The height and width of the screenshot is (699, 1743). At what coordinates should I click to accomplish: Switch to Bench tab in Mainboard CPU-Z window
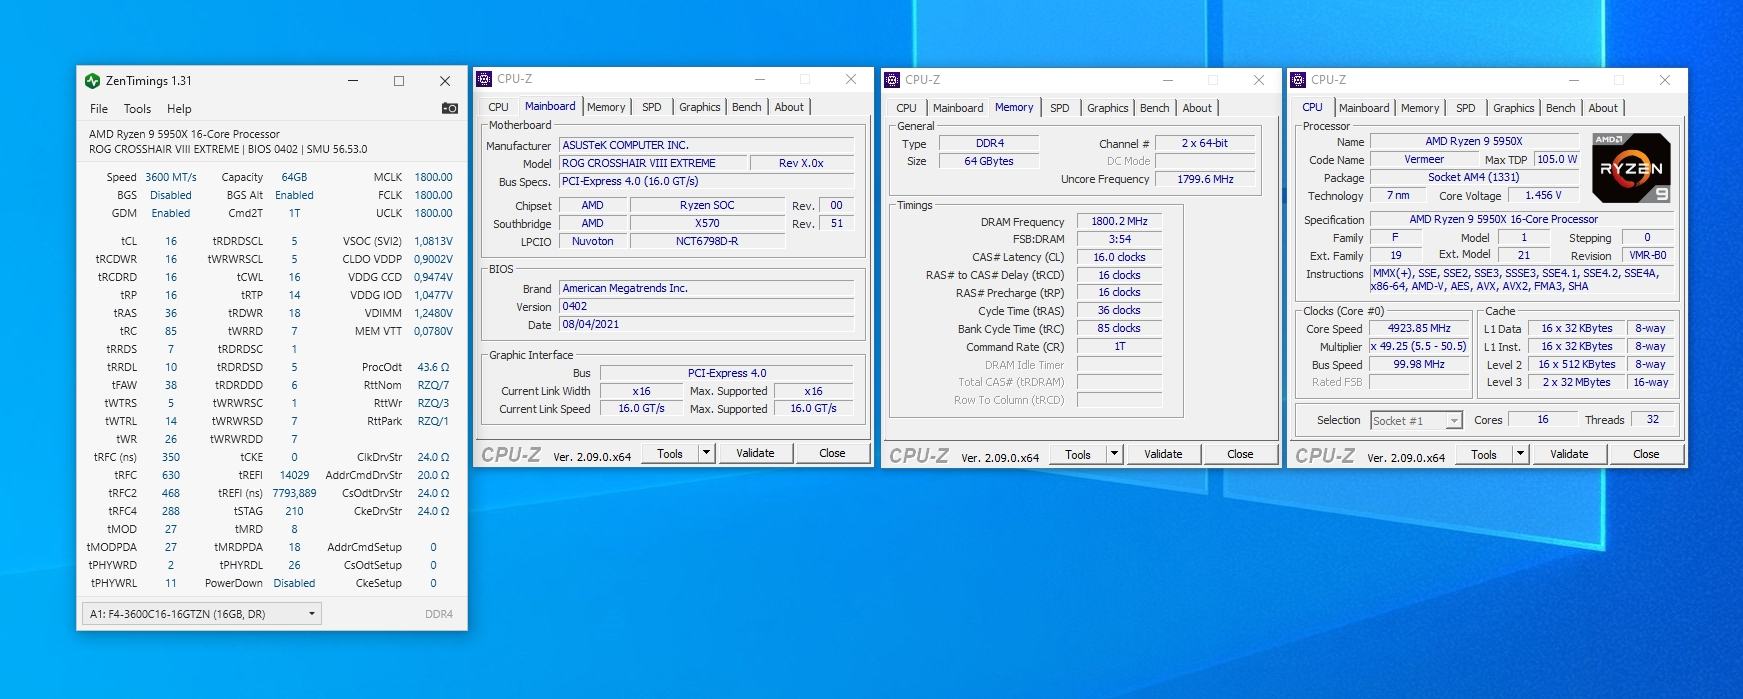tap(747, 107)
